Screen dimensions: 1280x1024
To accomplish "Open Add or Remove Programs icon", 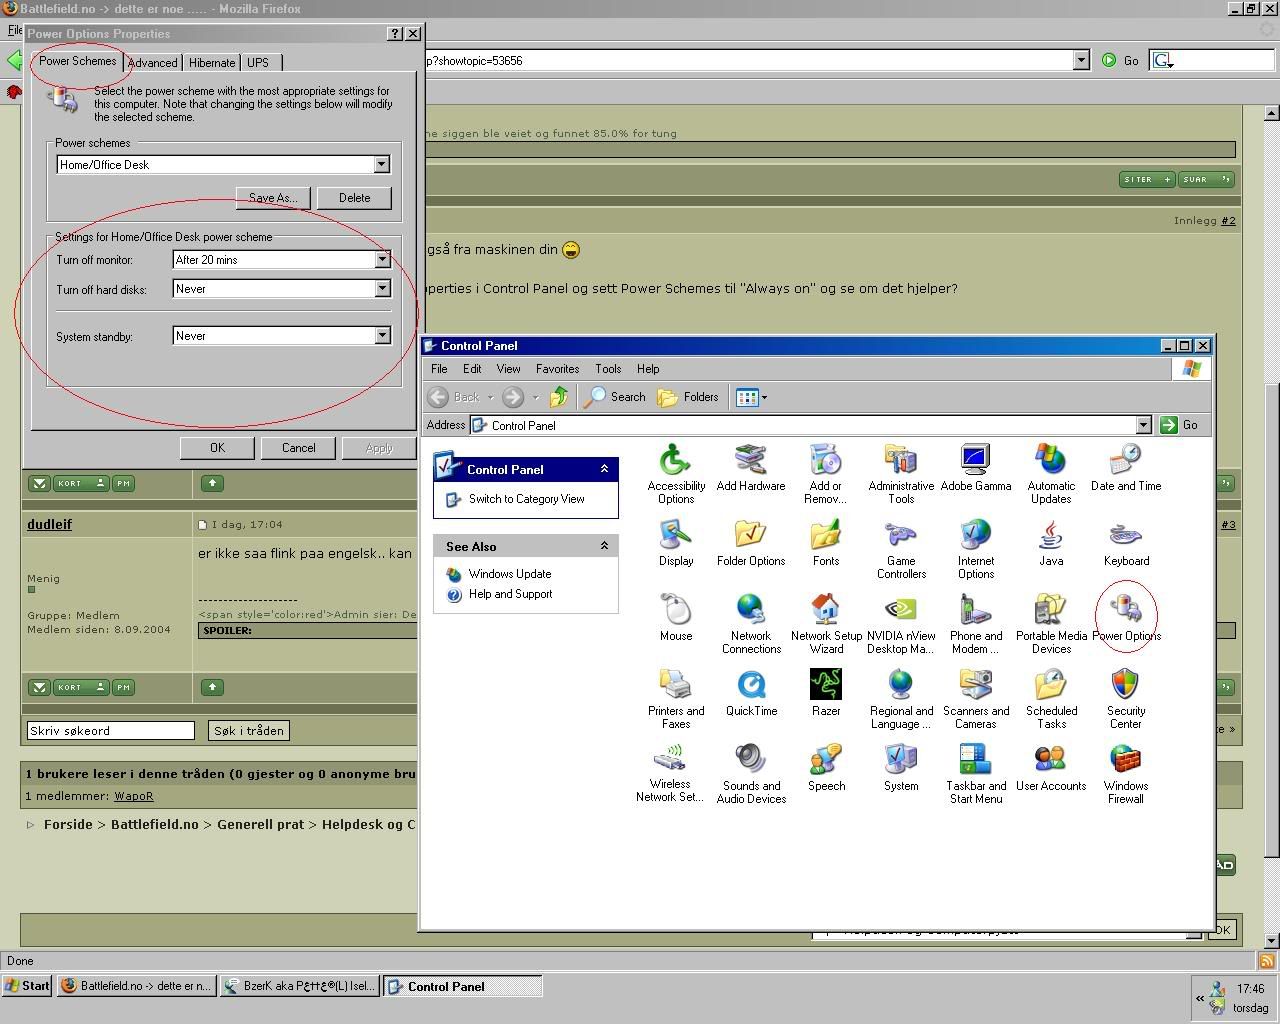I will pyautogui.click(x=826, y=474).
